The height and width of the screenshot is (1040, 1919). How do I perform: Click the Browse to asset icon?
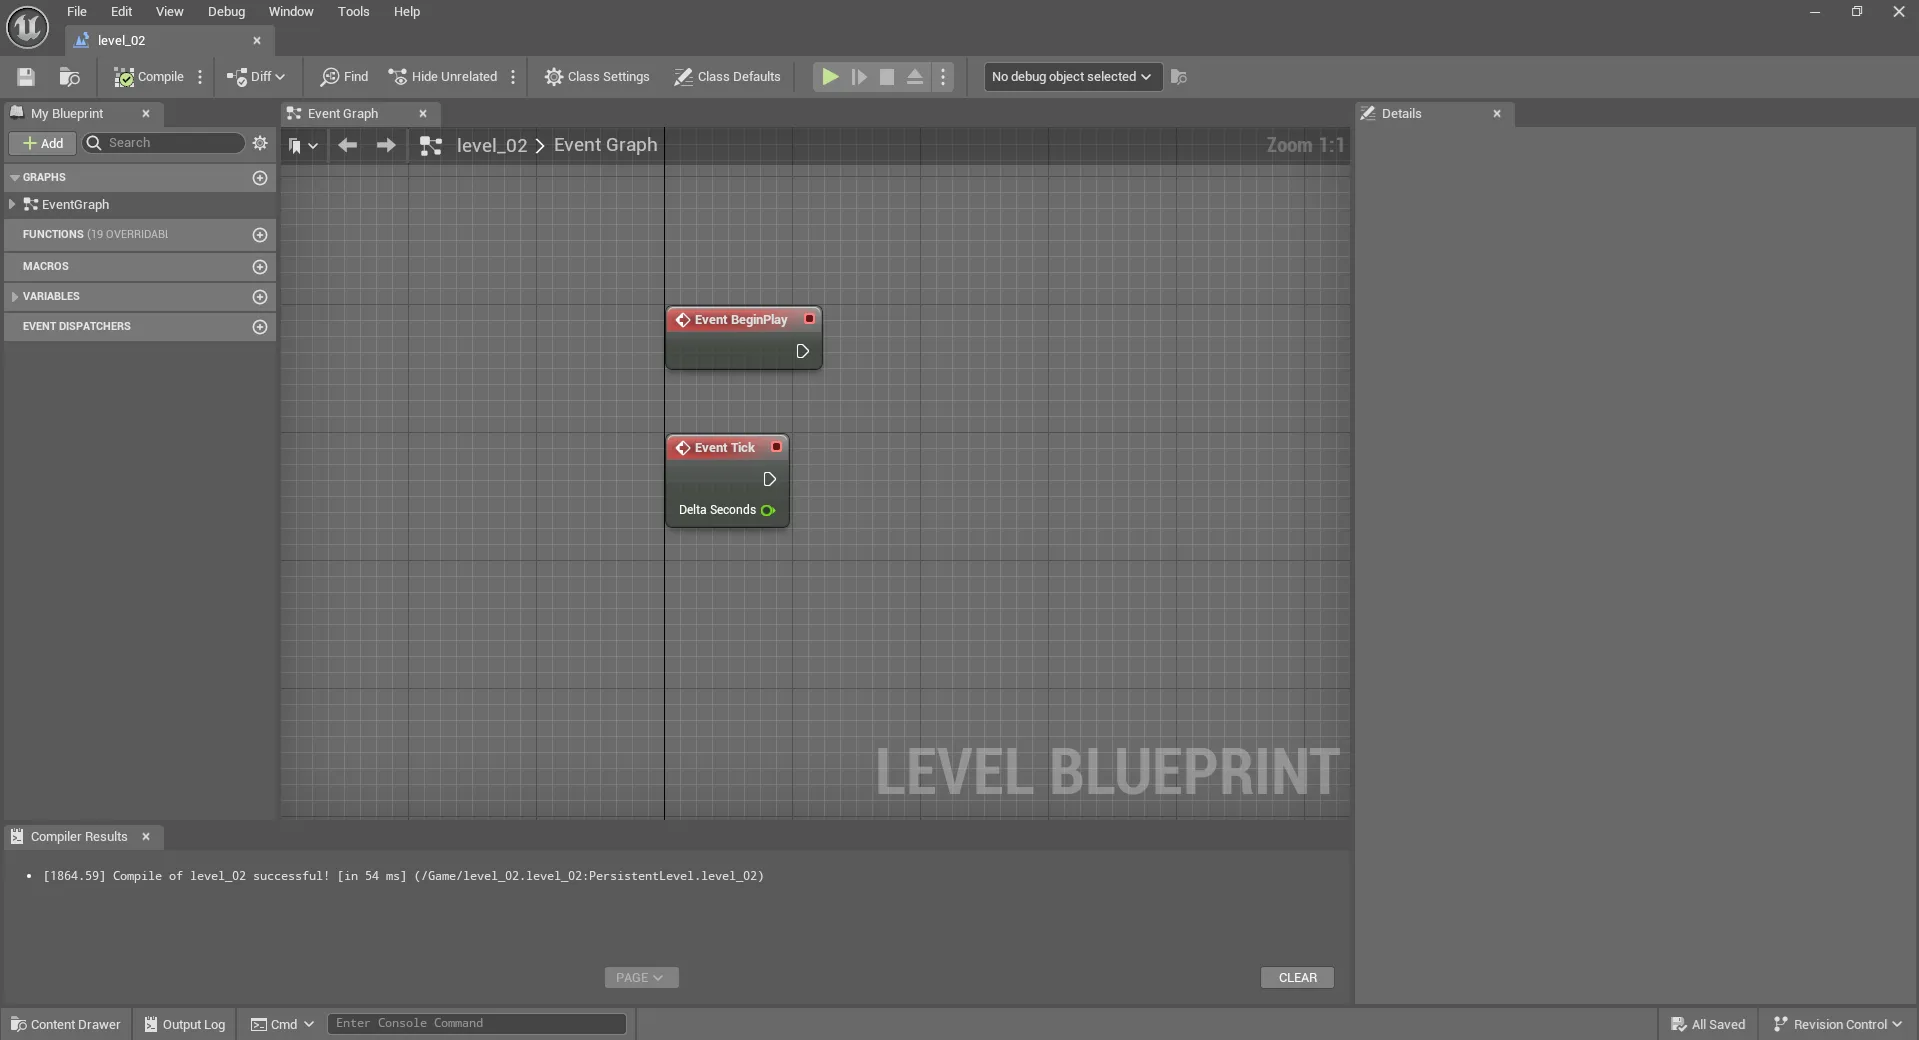tap(69, 77)
